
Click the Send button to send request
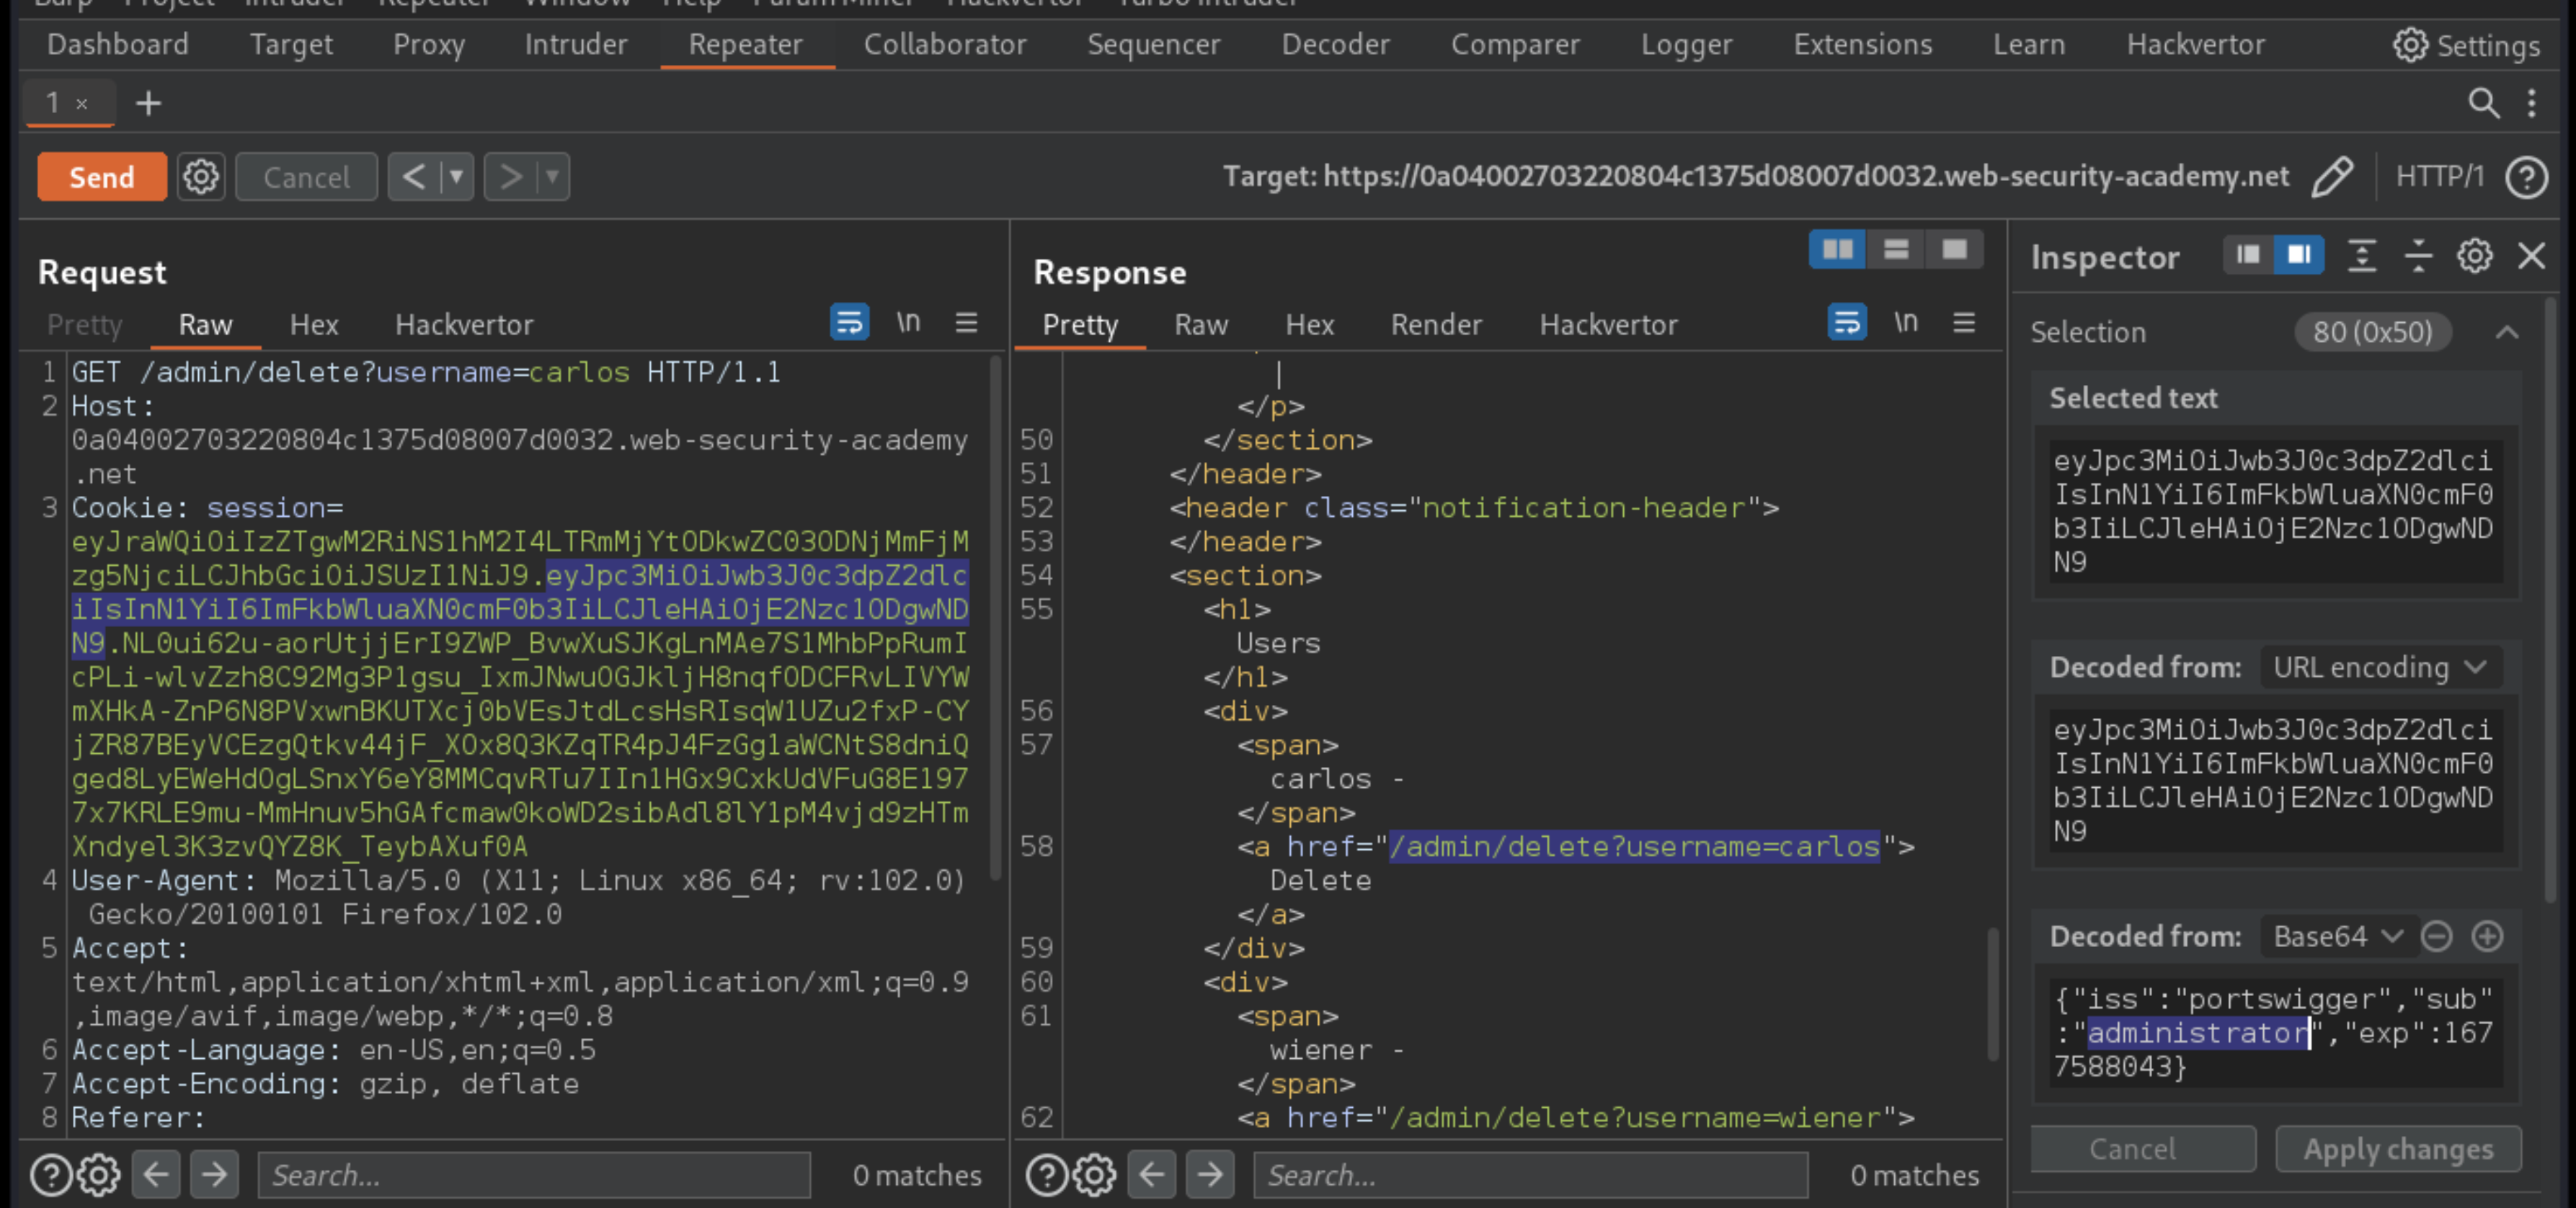coord(100,176)
